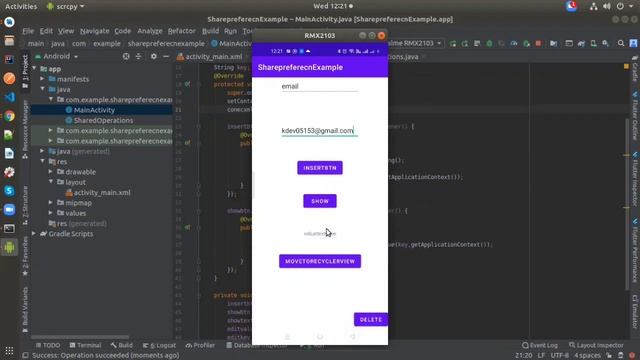
Task: Open the File menu
Action: (x=28, y=31)
